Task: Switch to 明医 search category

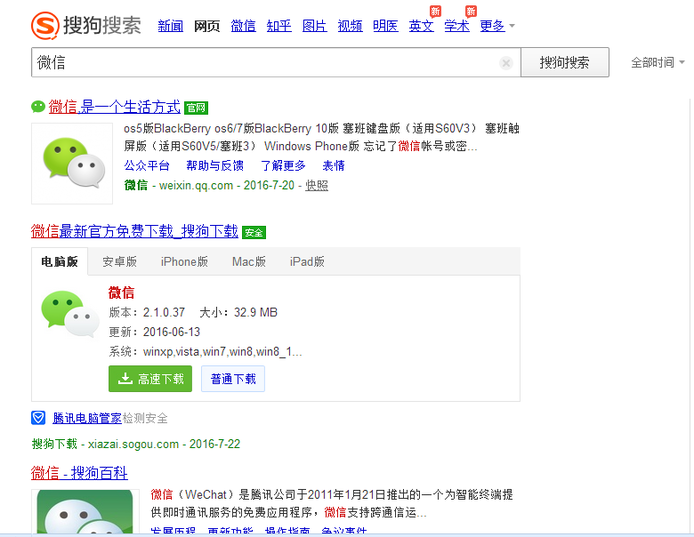Action: click(x=386, y=26)
